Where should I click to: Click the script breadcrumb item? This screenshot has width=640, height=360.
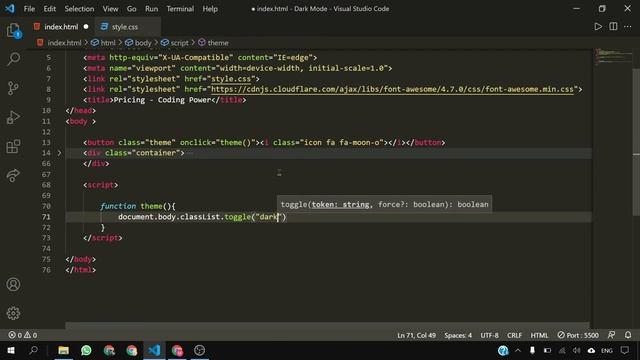coord(175,42)
